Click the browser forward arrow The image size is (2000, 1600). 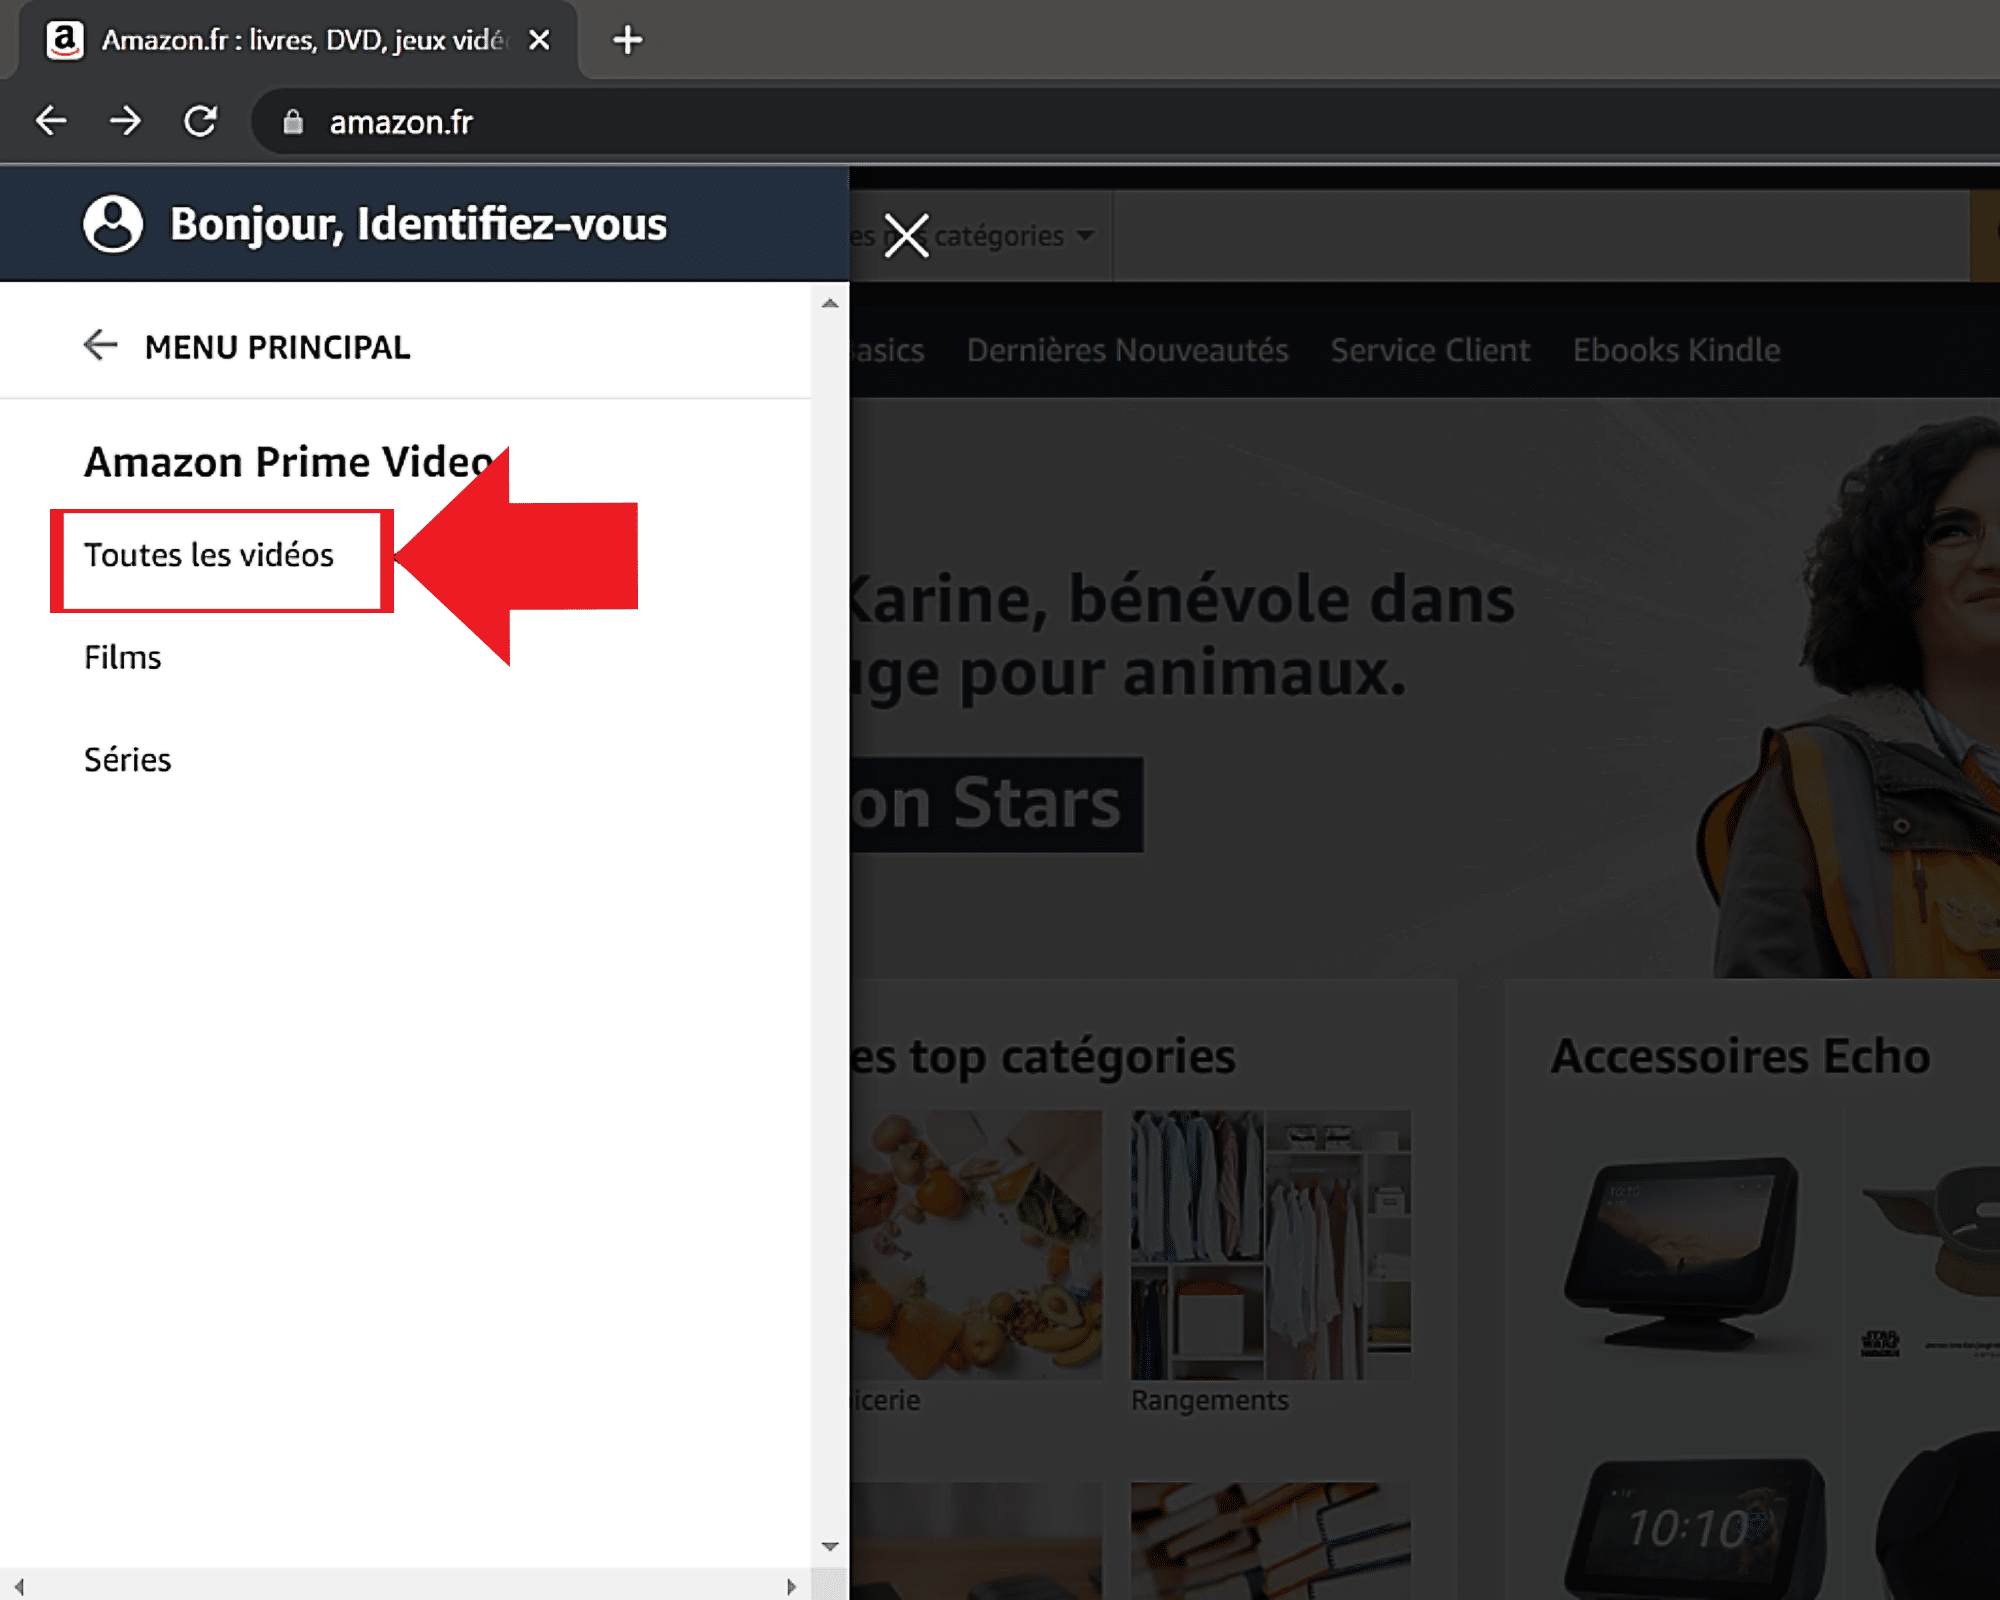click(126, 121)
